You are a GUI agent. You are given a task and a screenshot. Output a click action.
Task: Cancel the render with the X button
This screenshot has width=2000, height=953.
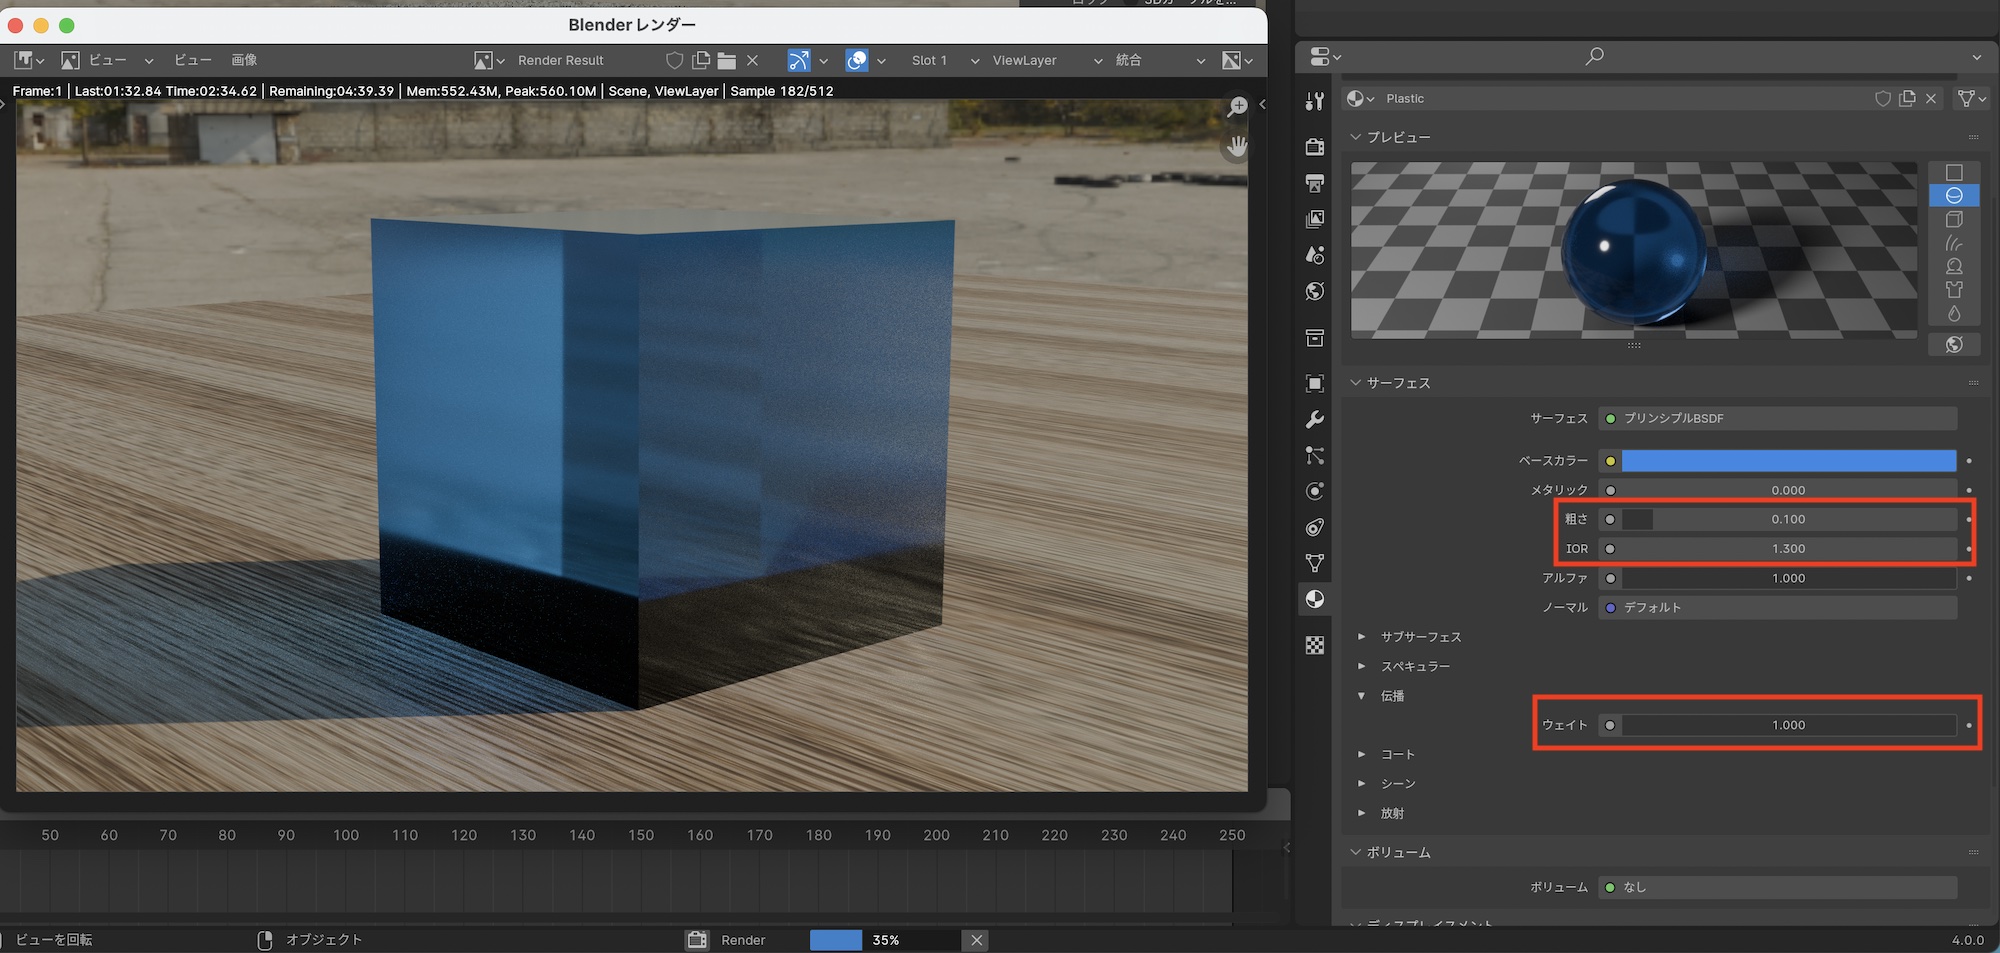977,940
